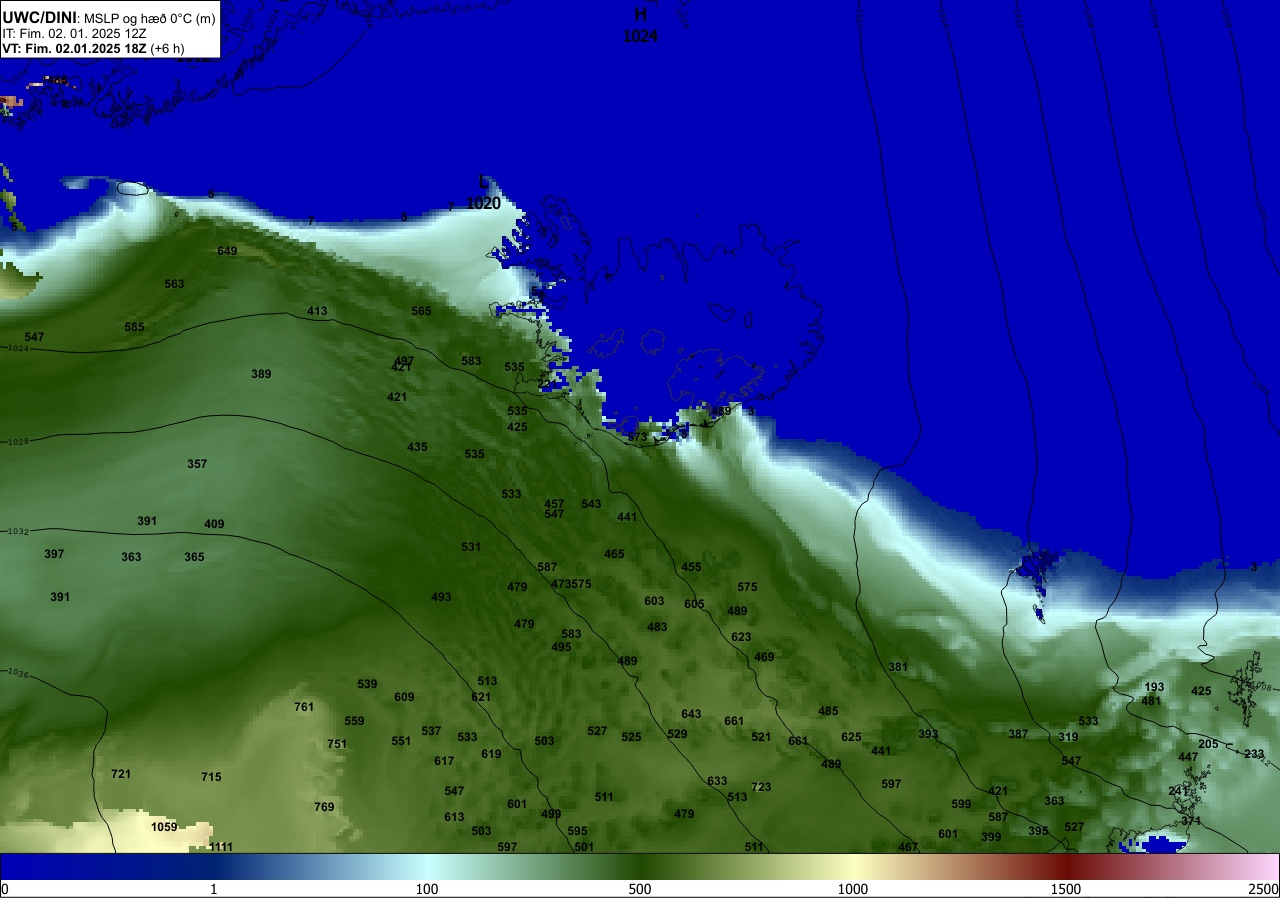This screenshot has height=898, width=1280.
Task: Click the 1036 isobar label at left edge
Action: point(17,674)
